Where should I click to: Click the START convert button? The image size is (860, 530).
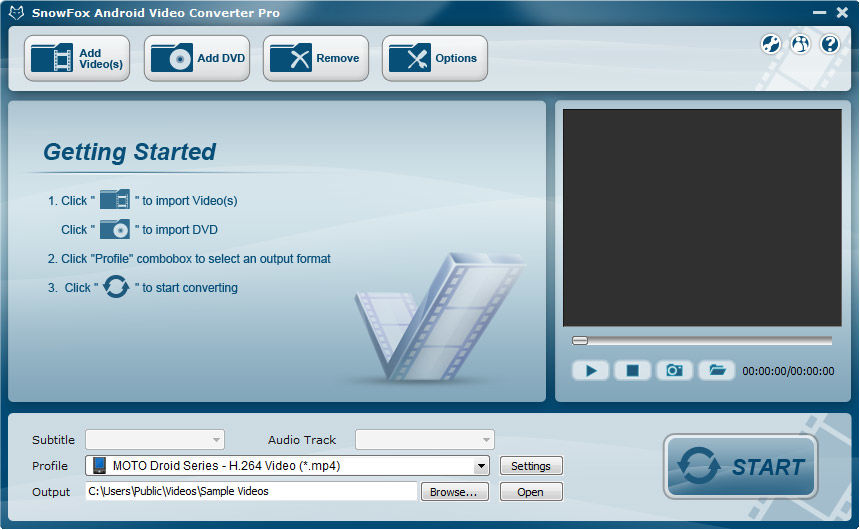(x=740, y=466)
